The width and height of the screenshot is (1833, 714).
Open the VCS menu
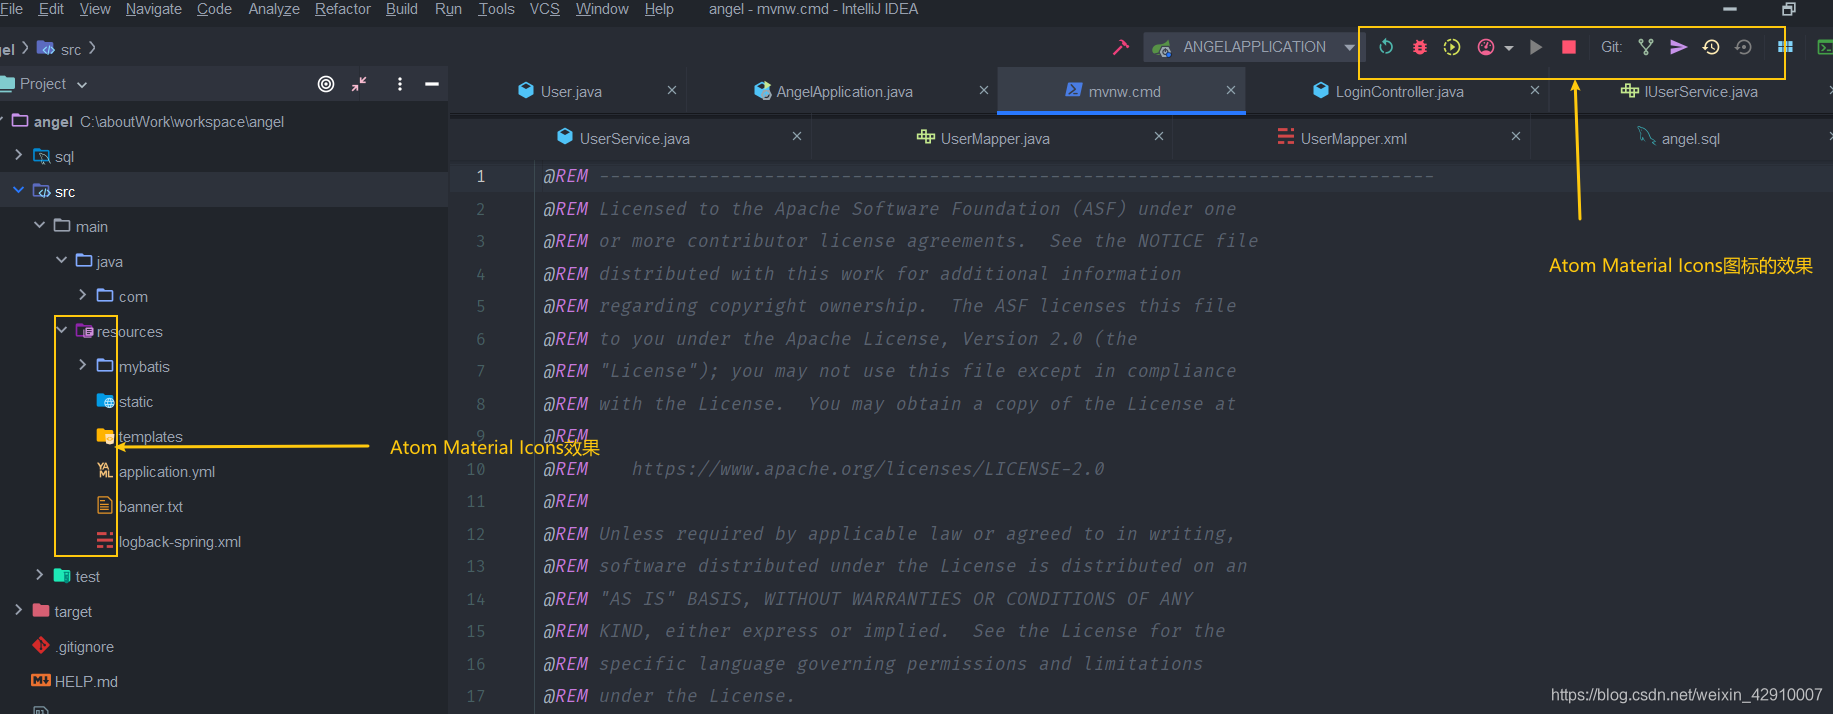(x=545, y=9)
